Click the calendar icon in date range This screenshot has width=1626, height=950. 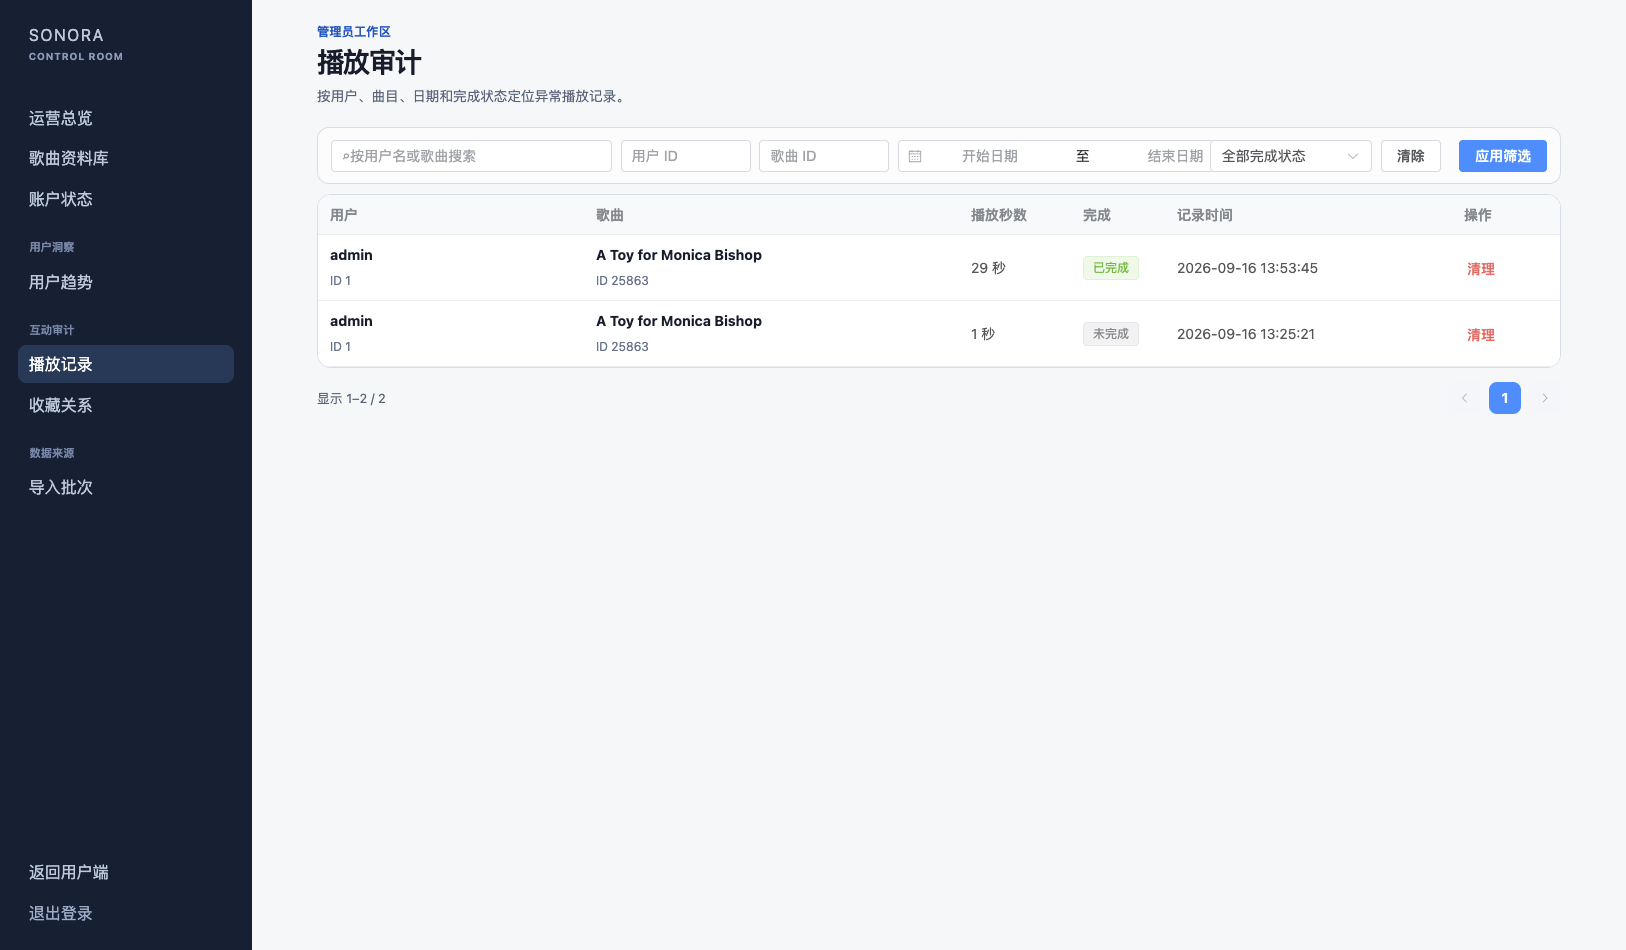coord(915,156)
